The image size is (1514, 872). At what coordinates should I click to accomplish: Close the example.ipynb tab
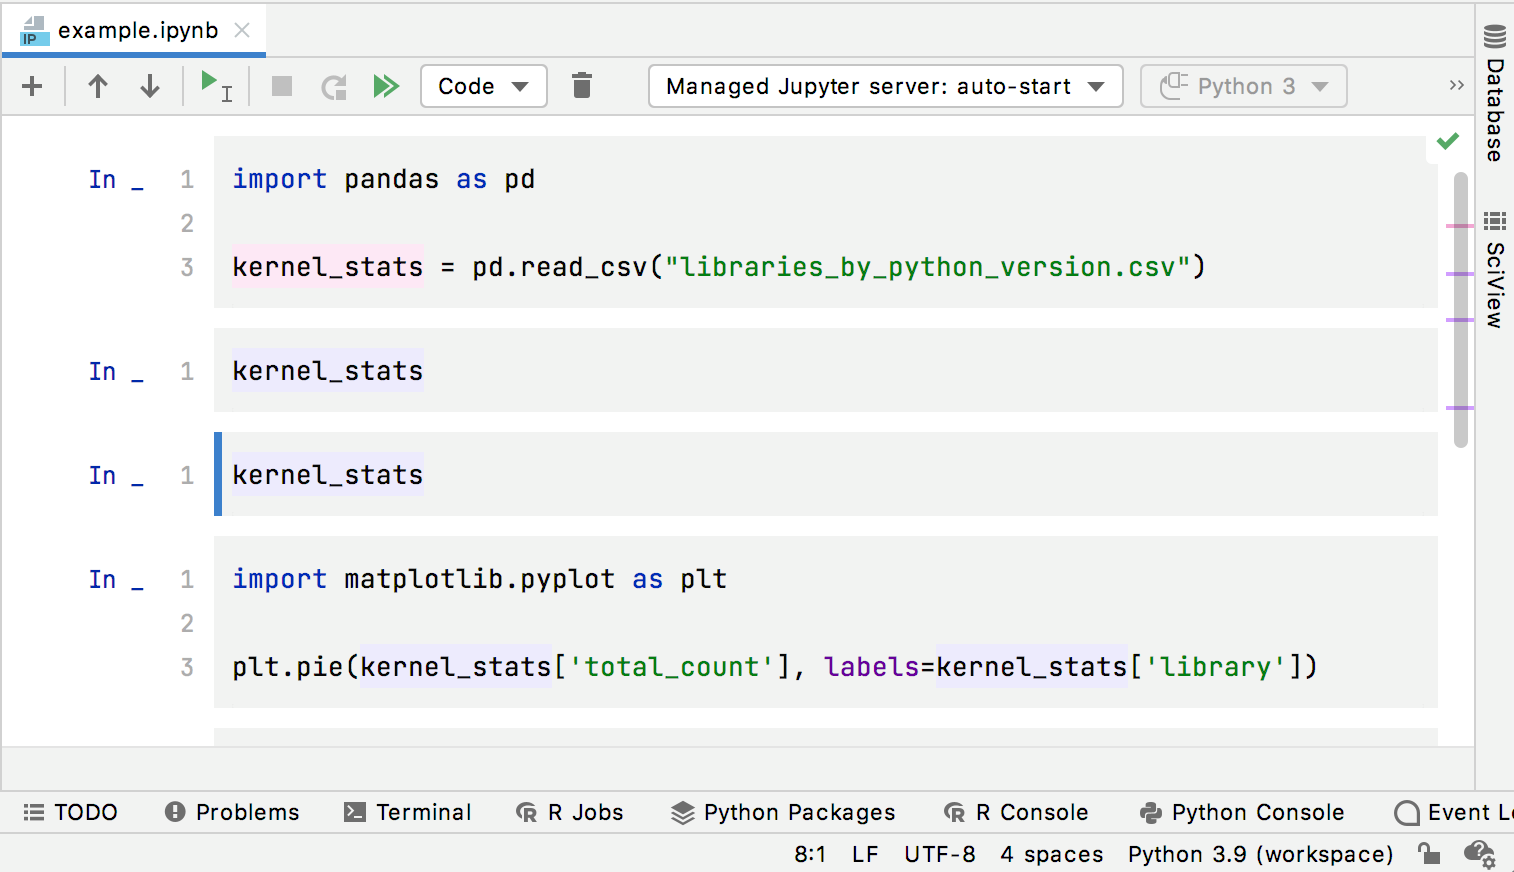242,30
